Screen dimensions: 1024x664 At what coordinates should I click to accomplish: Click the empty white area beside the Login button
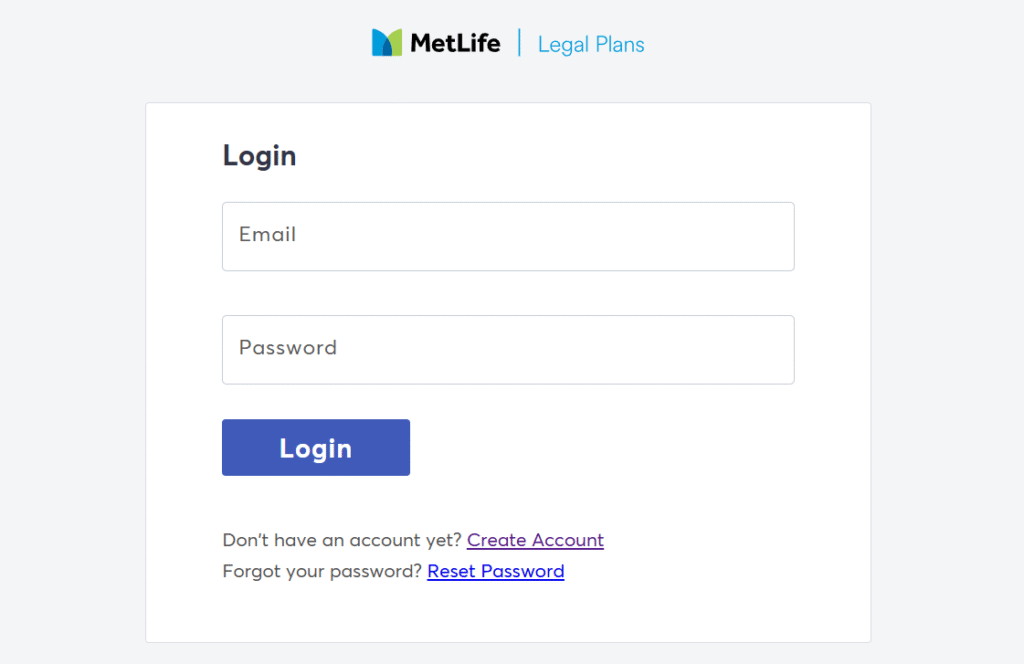click(x=601, y=447)
